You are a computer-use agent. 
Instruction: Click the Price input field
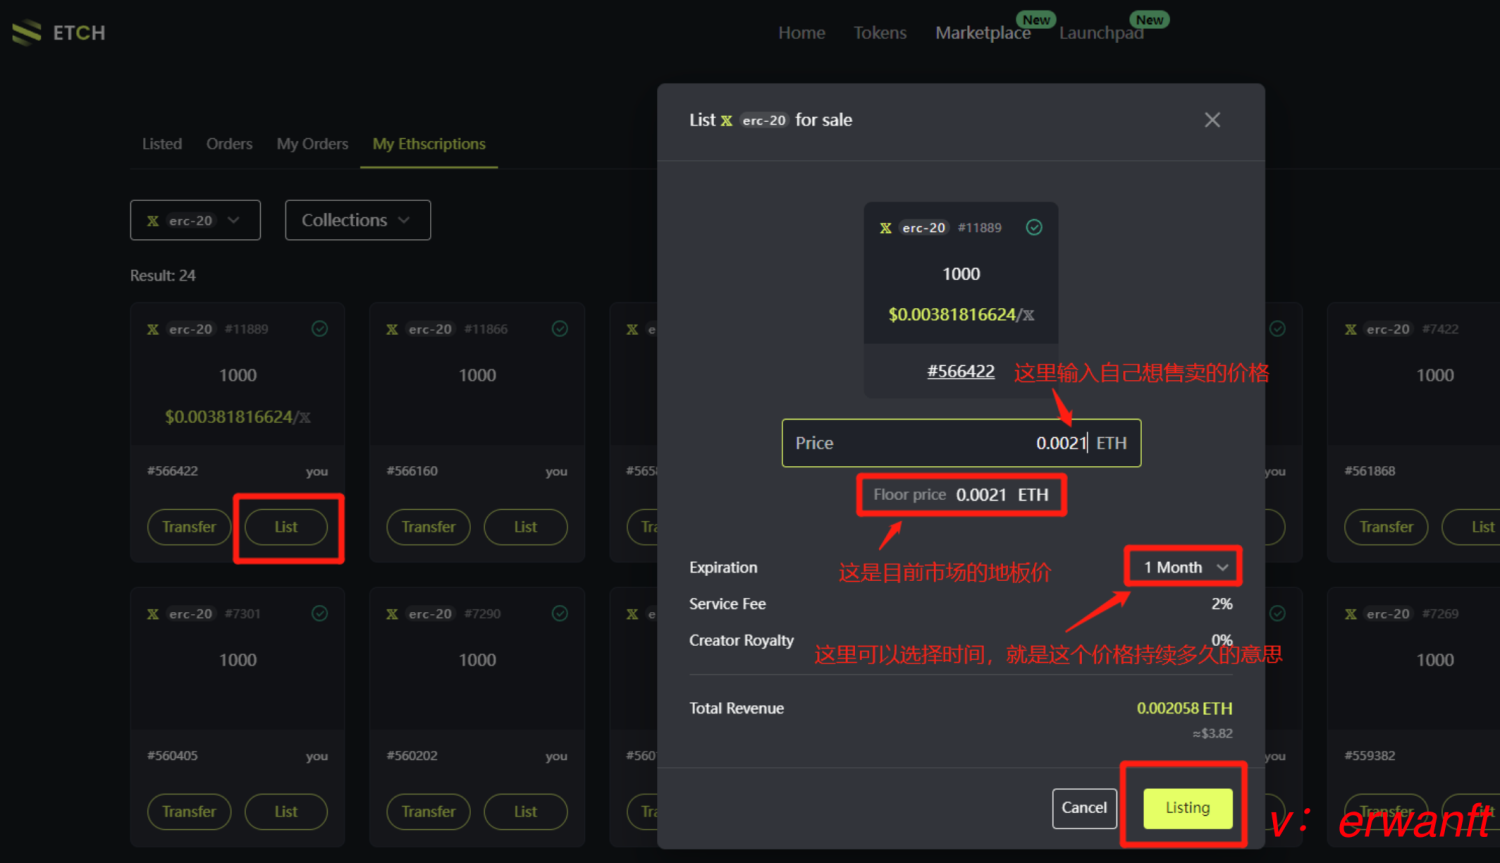(x=961, y=443)
